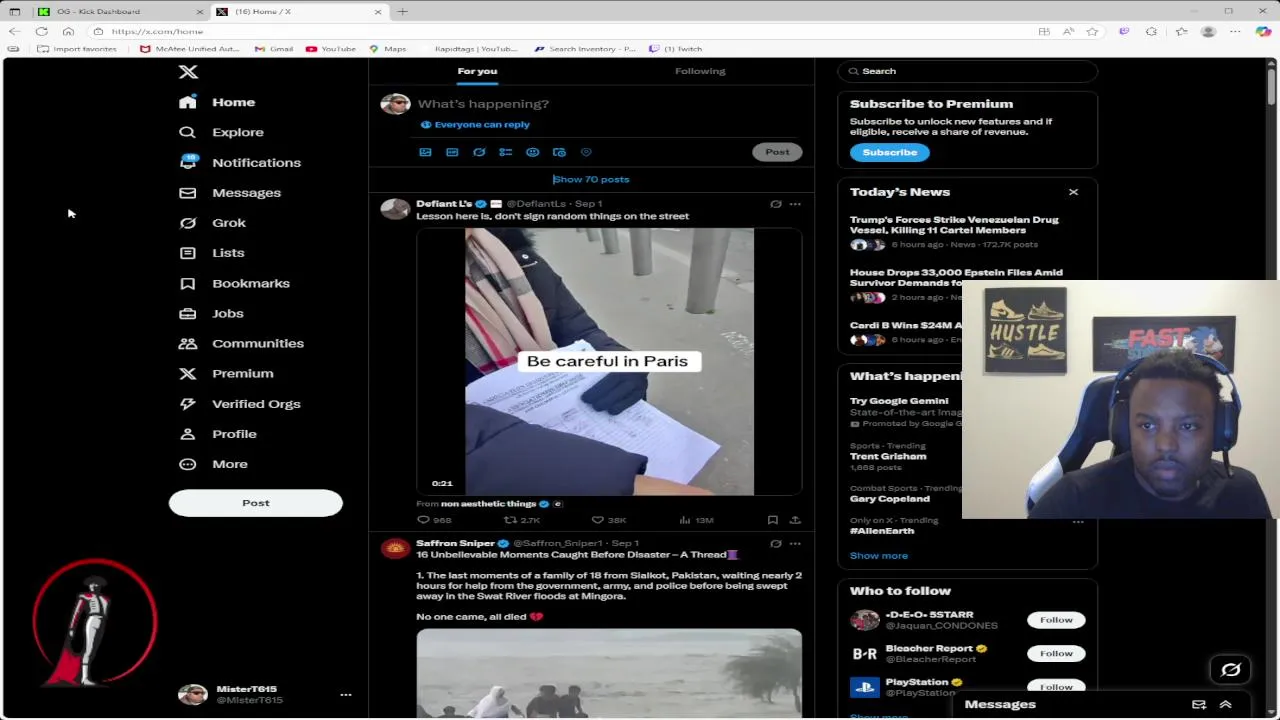Open the Jobs briefcase icon
The height and width of the screenshot is (720, 1280).
point(187,313)
